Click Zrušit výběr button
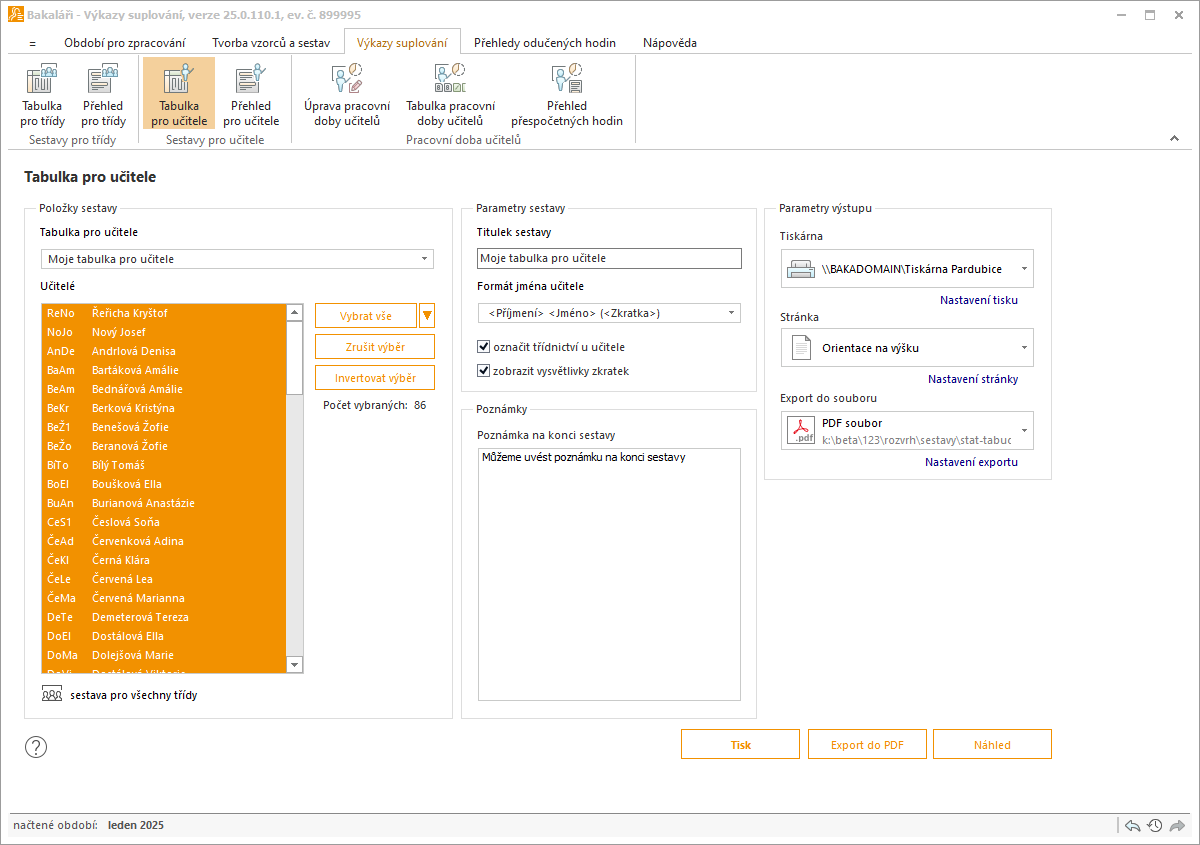 click(375, 347)
